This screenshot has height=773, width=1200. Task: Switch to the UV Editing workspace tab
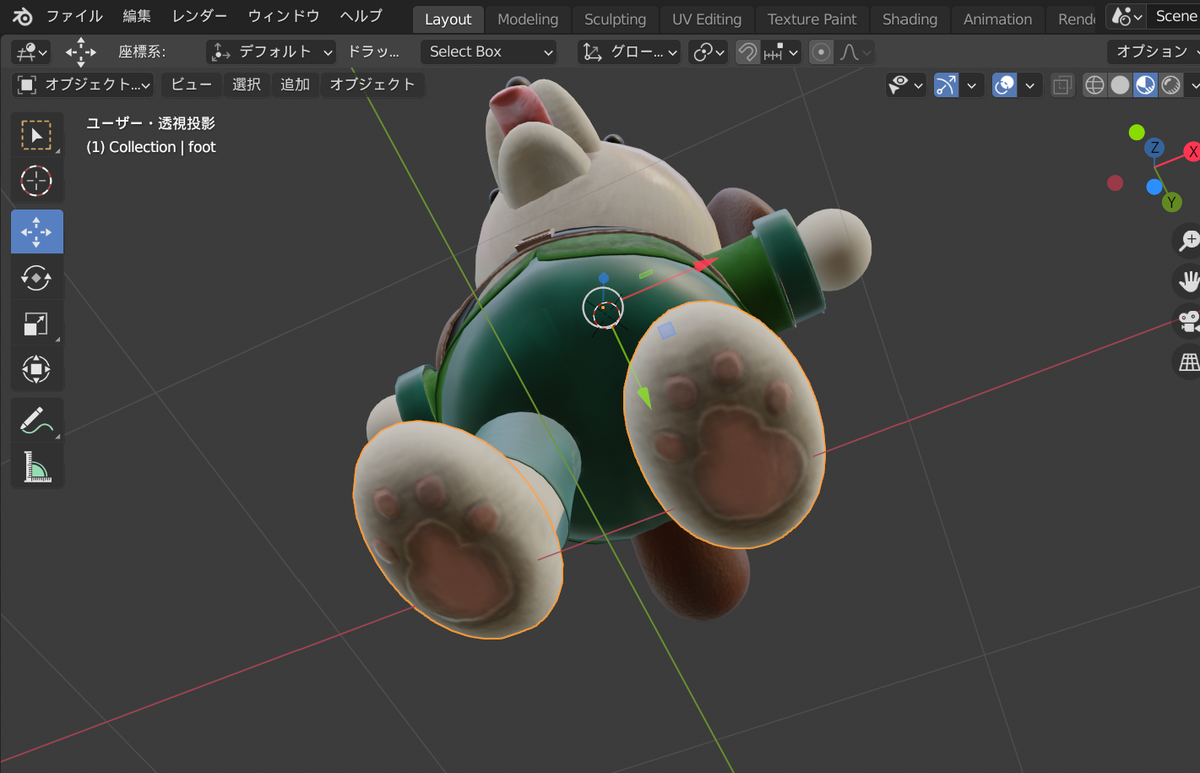[707, 19]
